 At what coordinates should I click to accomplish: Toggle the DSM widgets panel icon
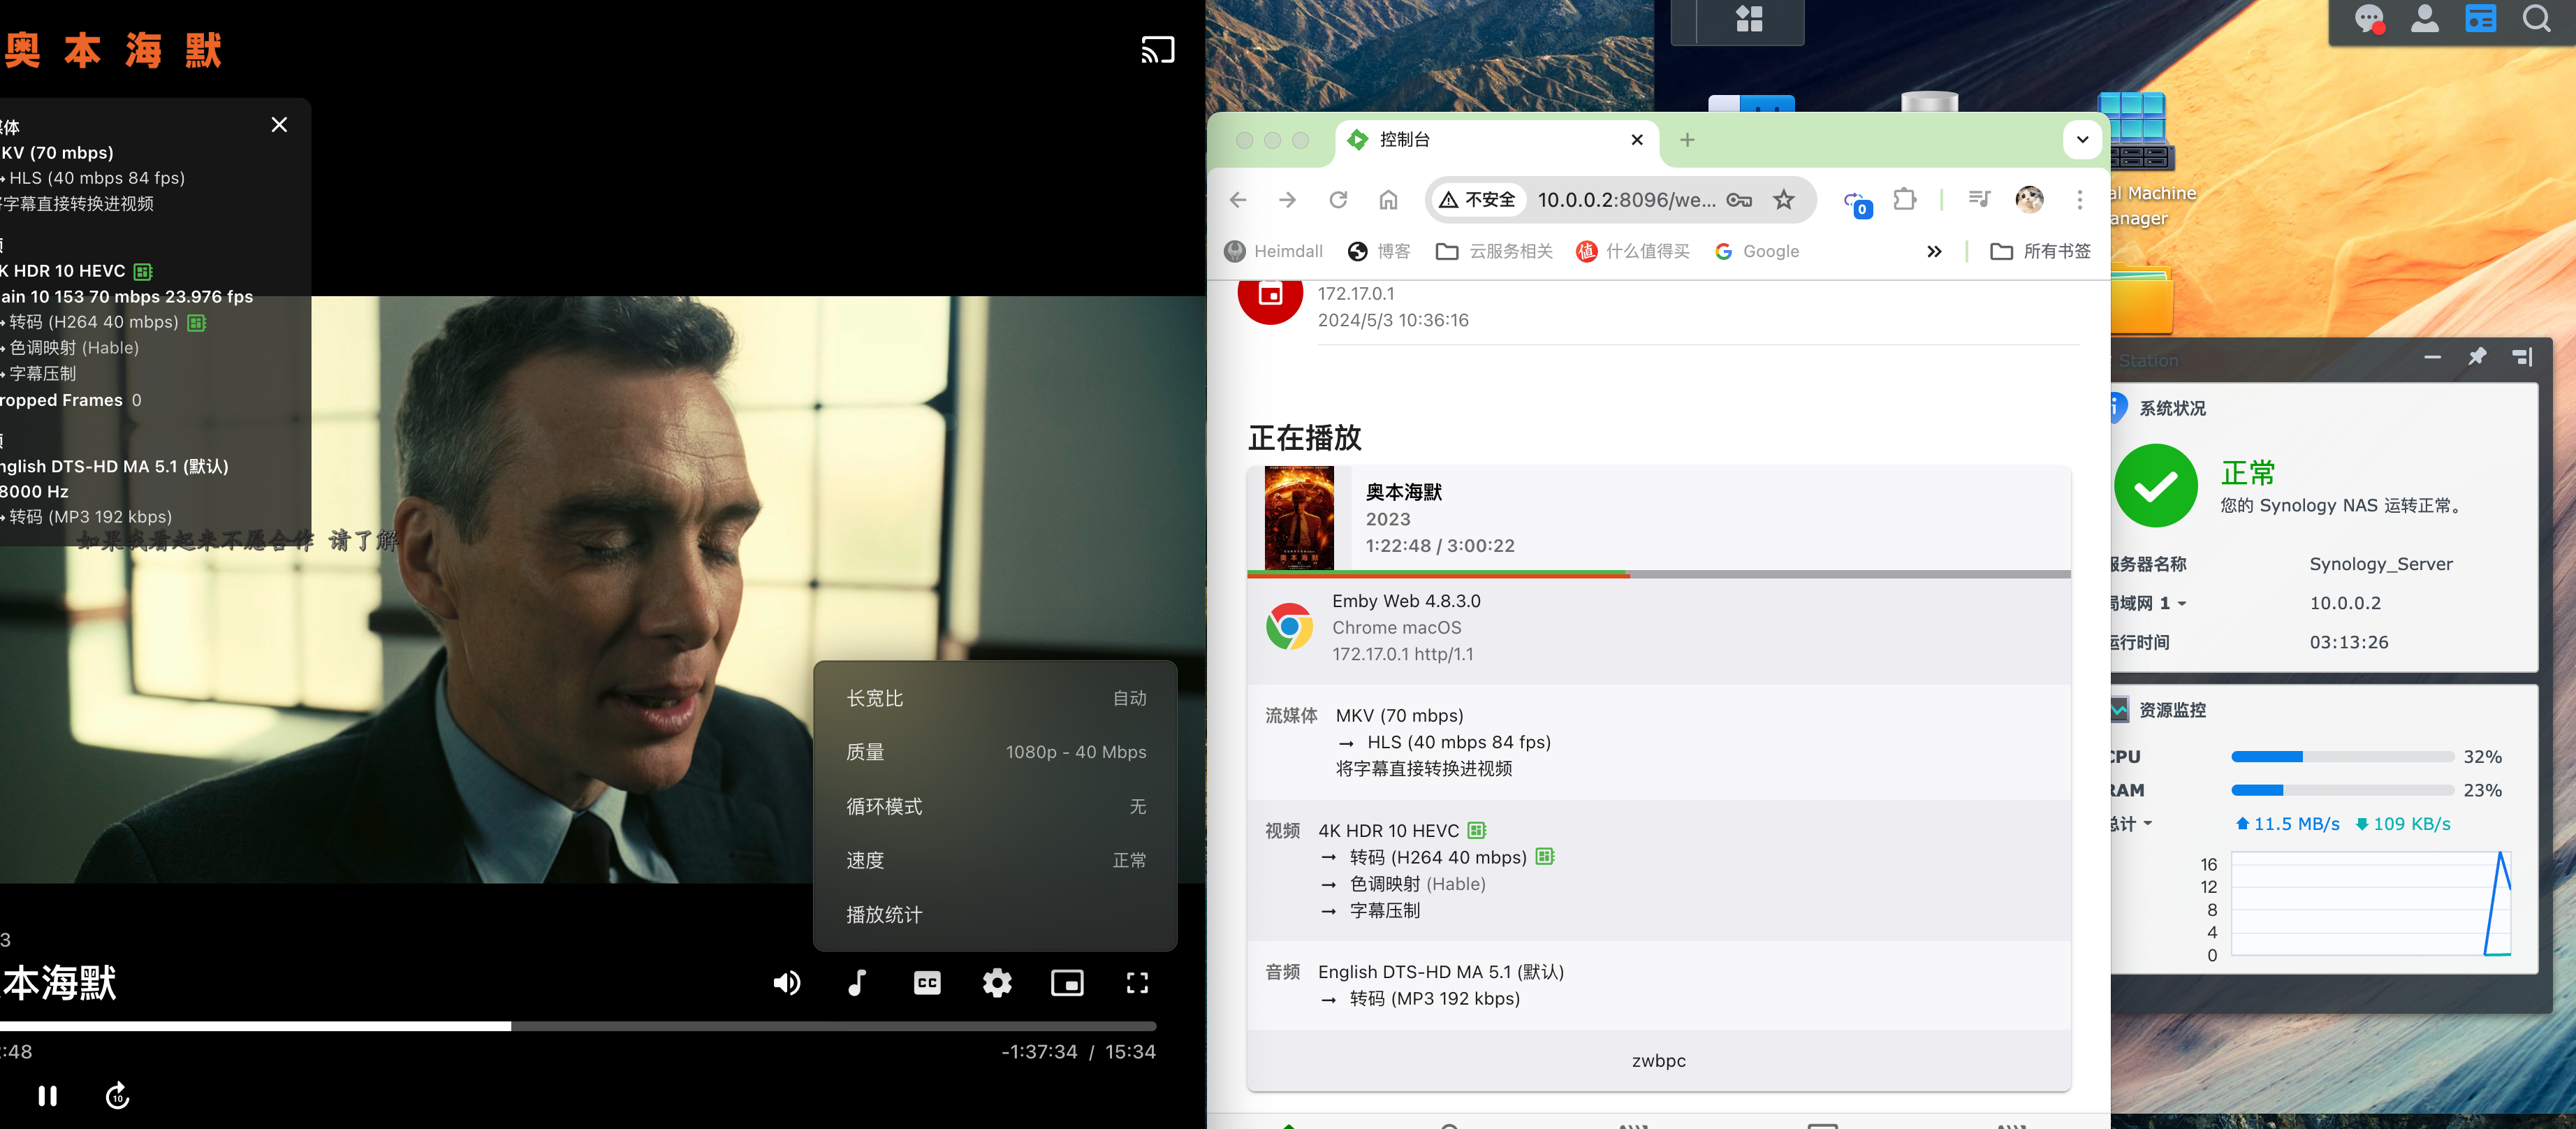point(2481,19)
